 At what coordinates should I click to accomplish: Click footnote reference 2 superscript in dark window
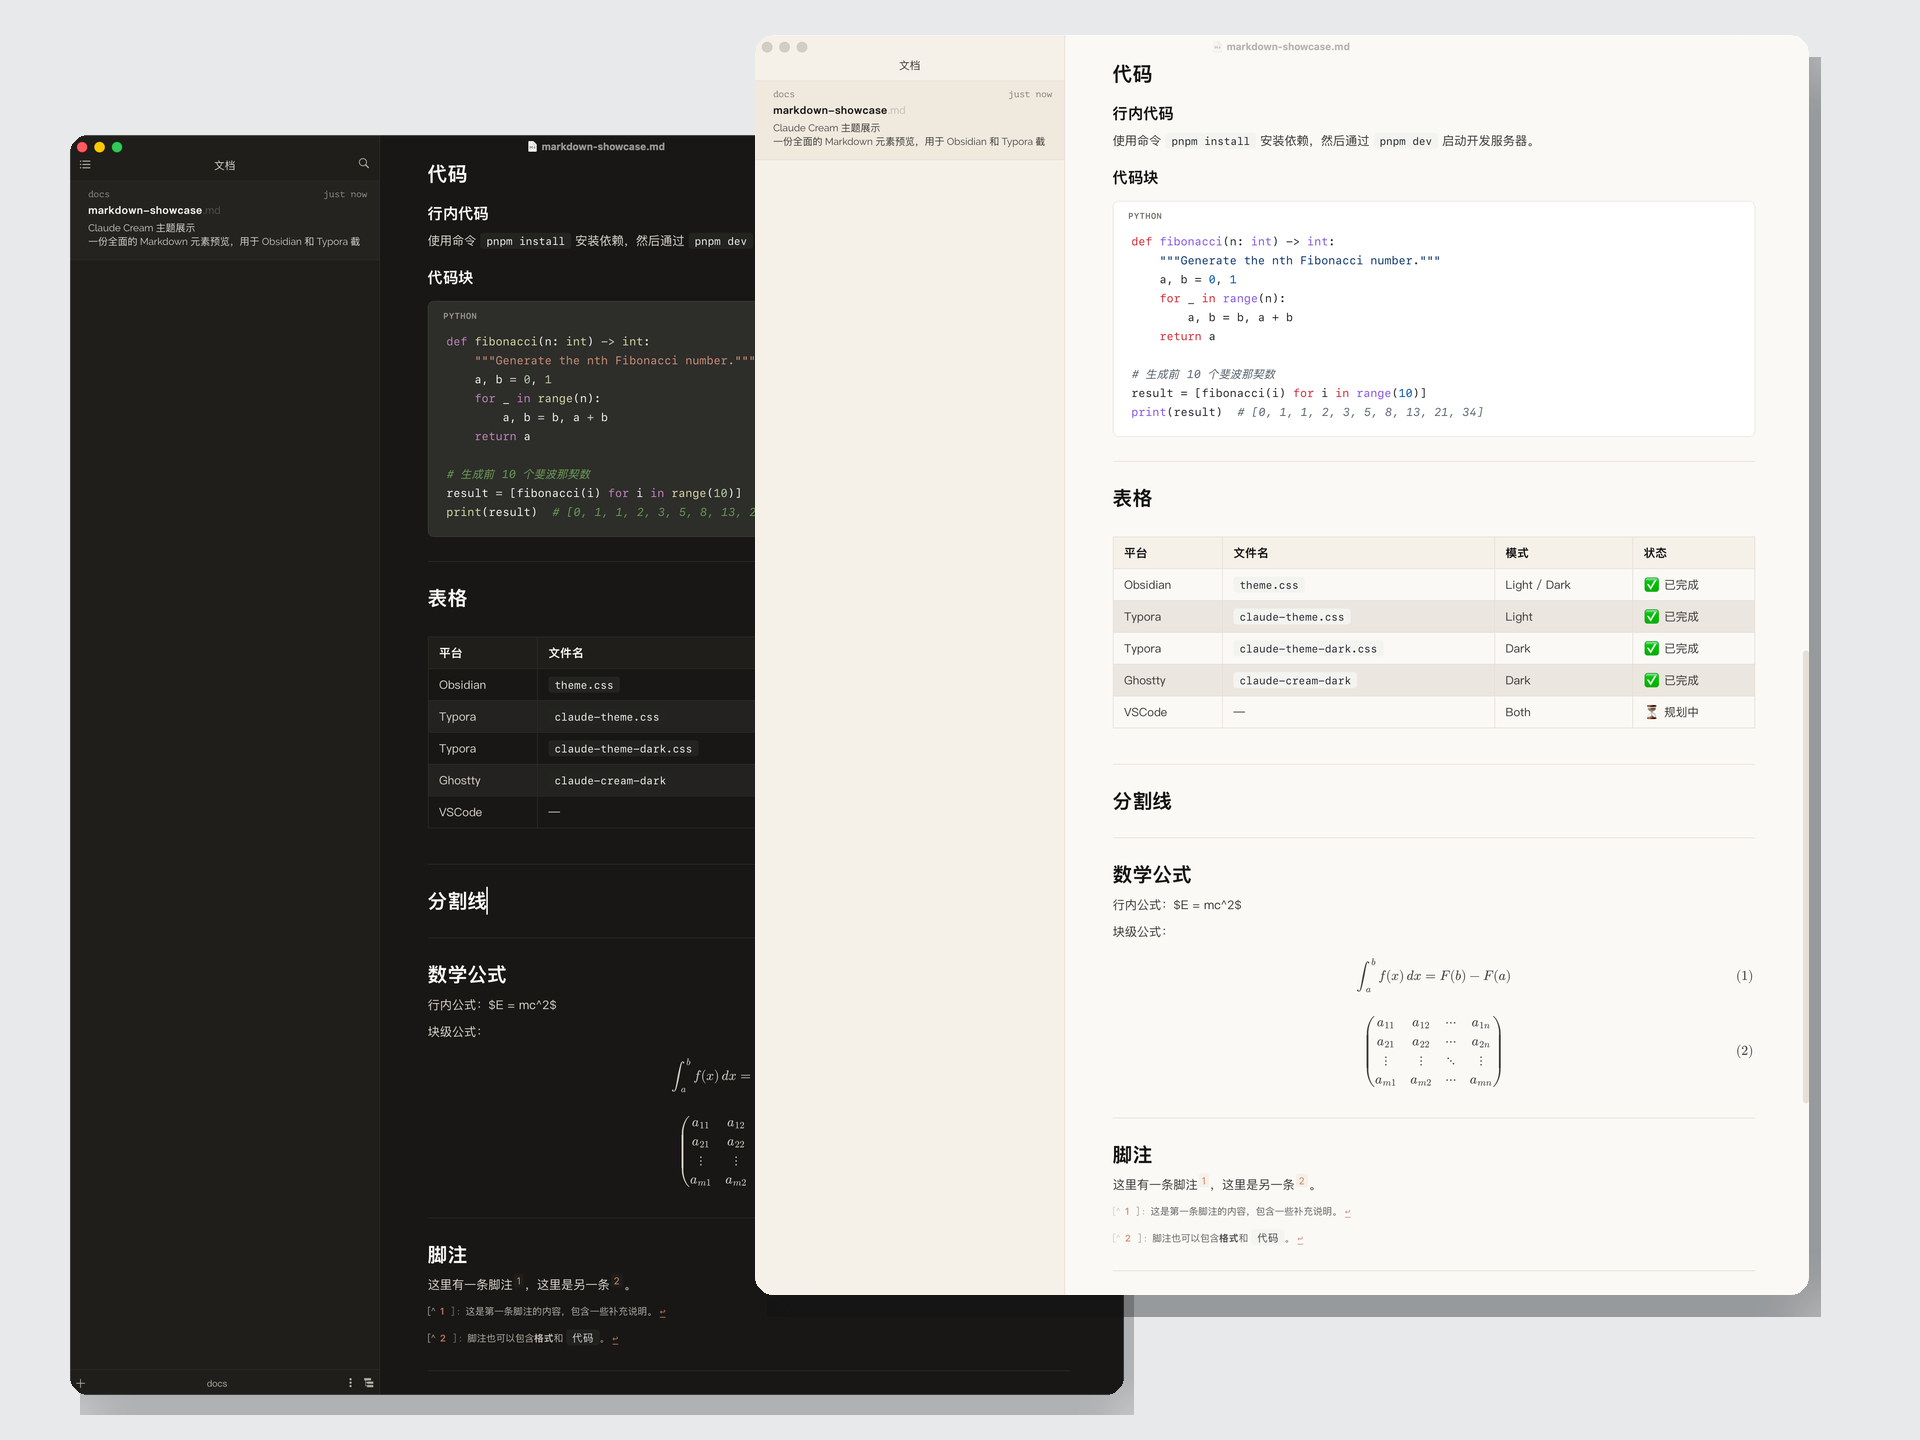[617, 1281]
